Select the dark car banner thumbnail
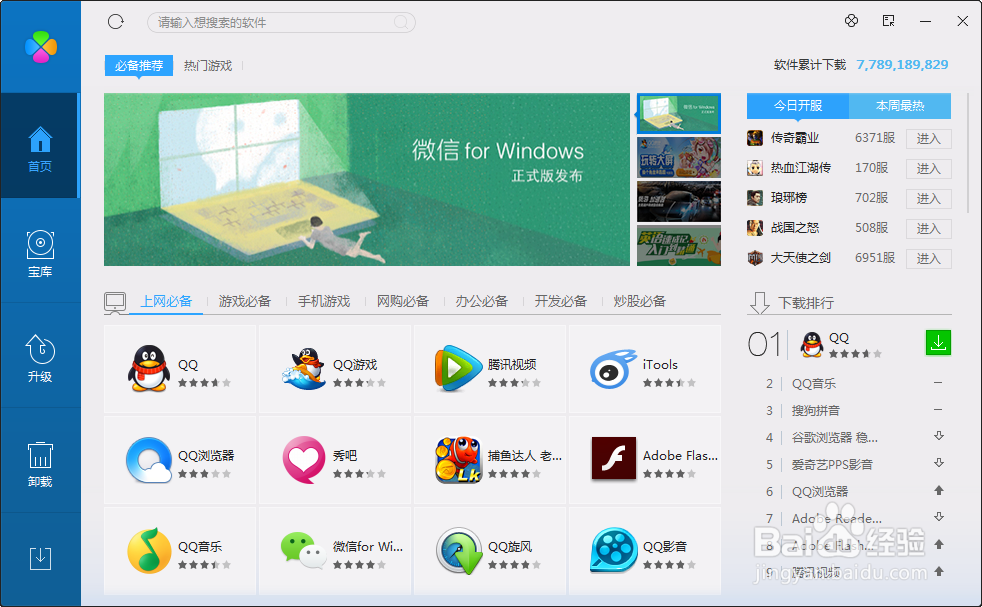 click(679, 202)
